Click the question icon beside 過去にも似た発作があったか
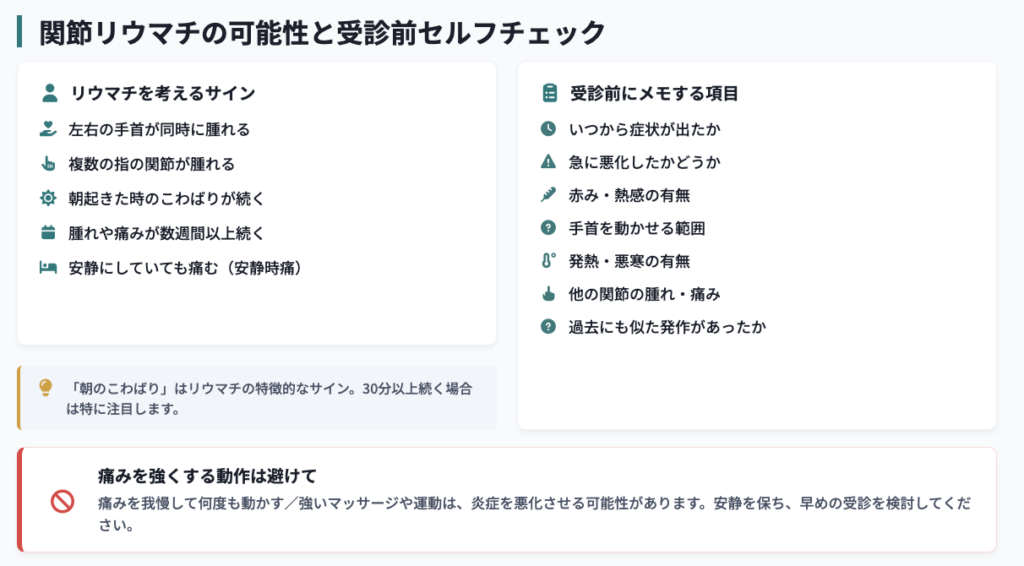This screenshot has width=1024, height=566. coord(549,326)
